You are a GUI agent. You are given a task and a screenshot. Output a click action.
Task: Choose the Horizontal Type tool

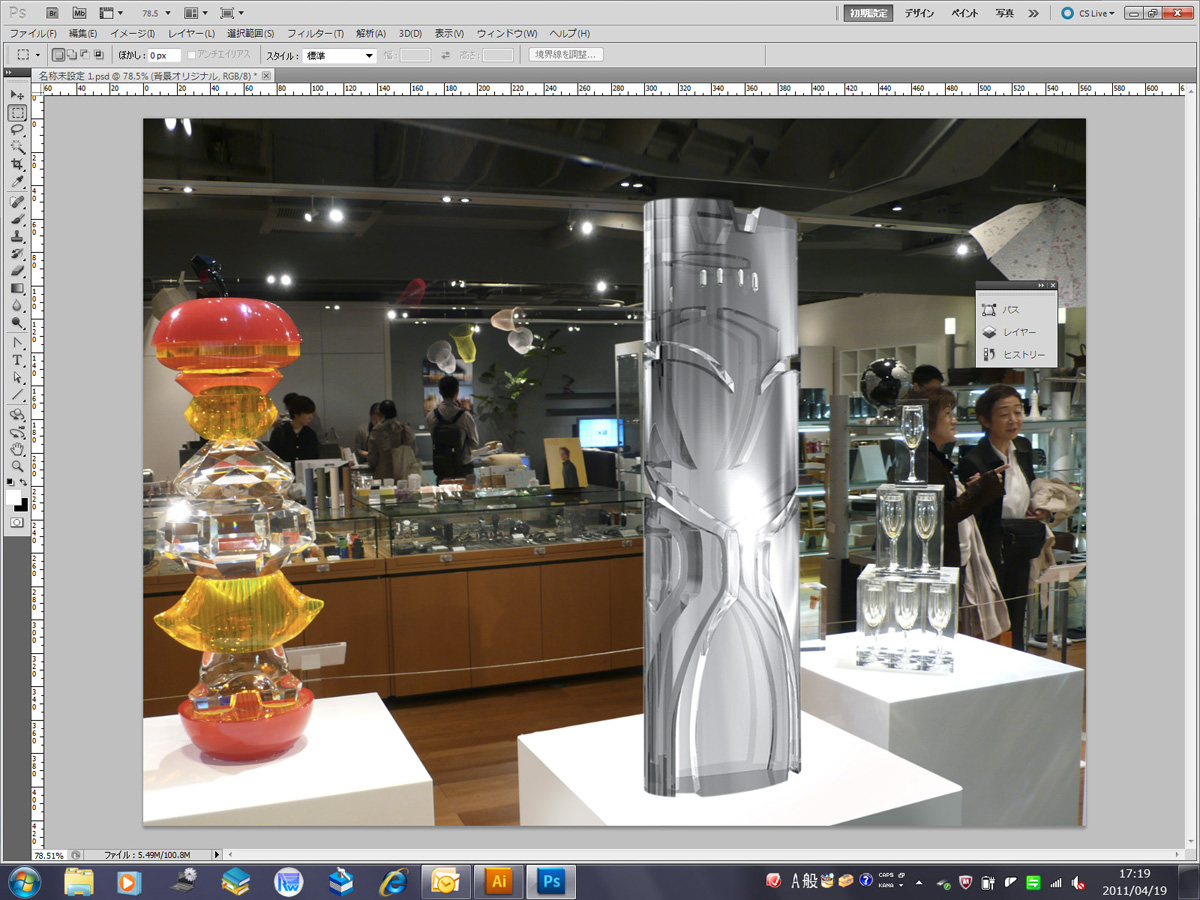(x=17, y=360)
